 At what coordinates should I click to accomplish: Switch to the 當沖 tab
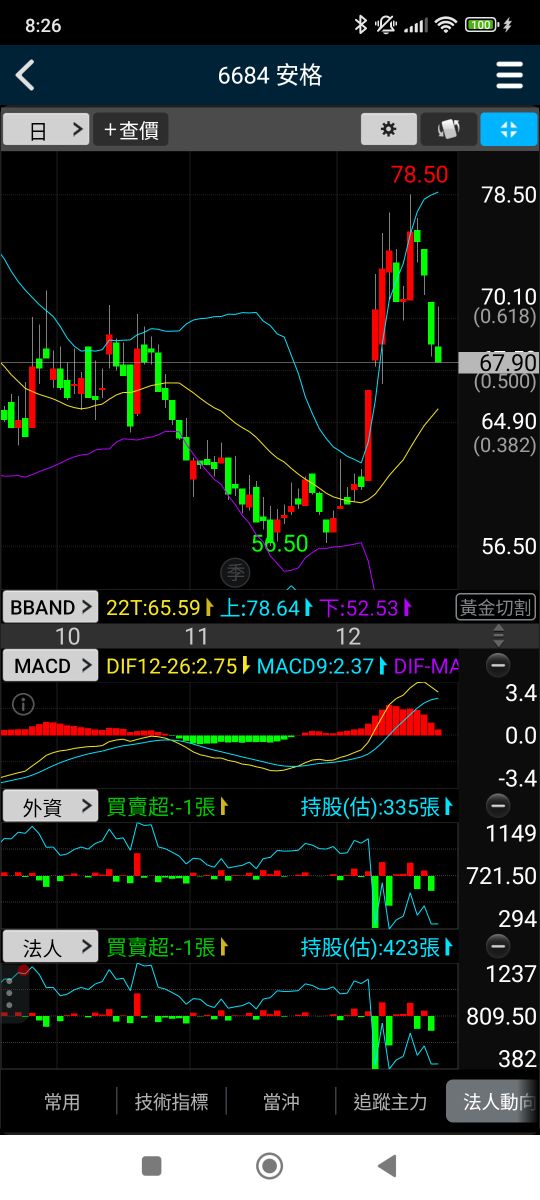point(281,1102)
